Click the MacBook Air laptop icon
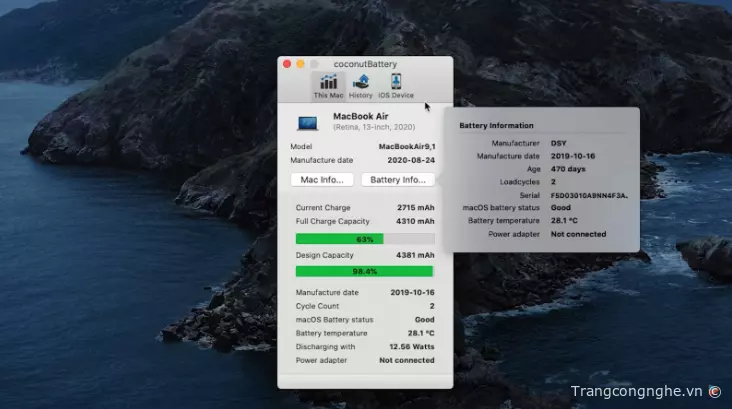The width and height of the screenshot is (732, 409). pos(308,123)
